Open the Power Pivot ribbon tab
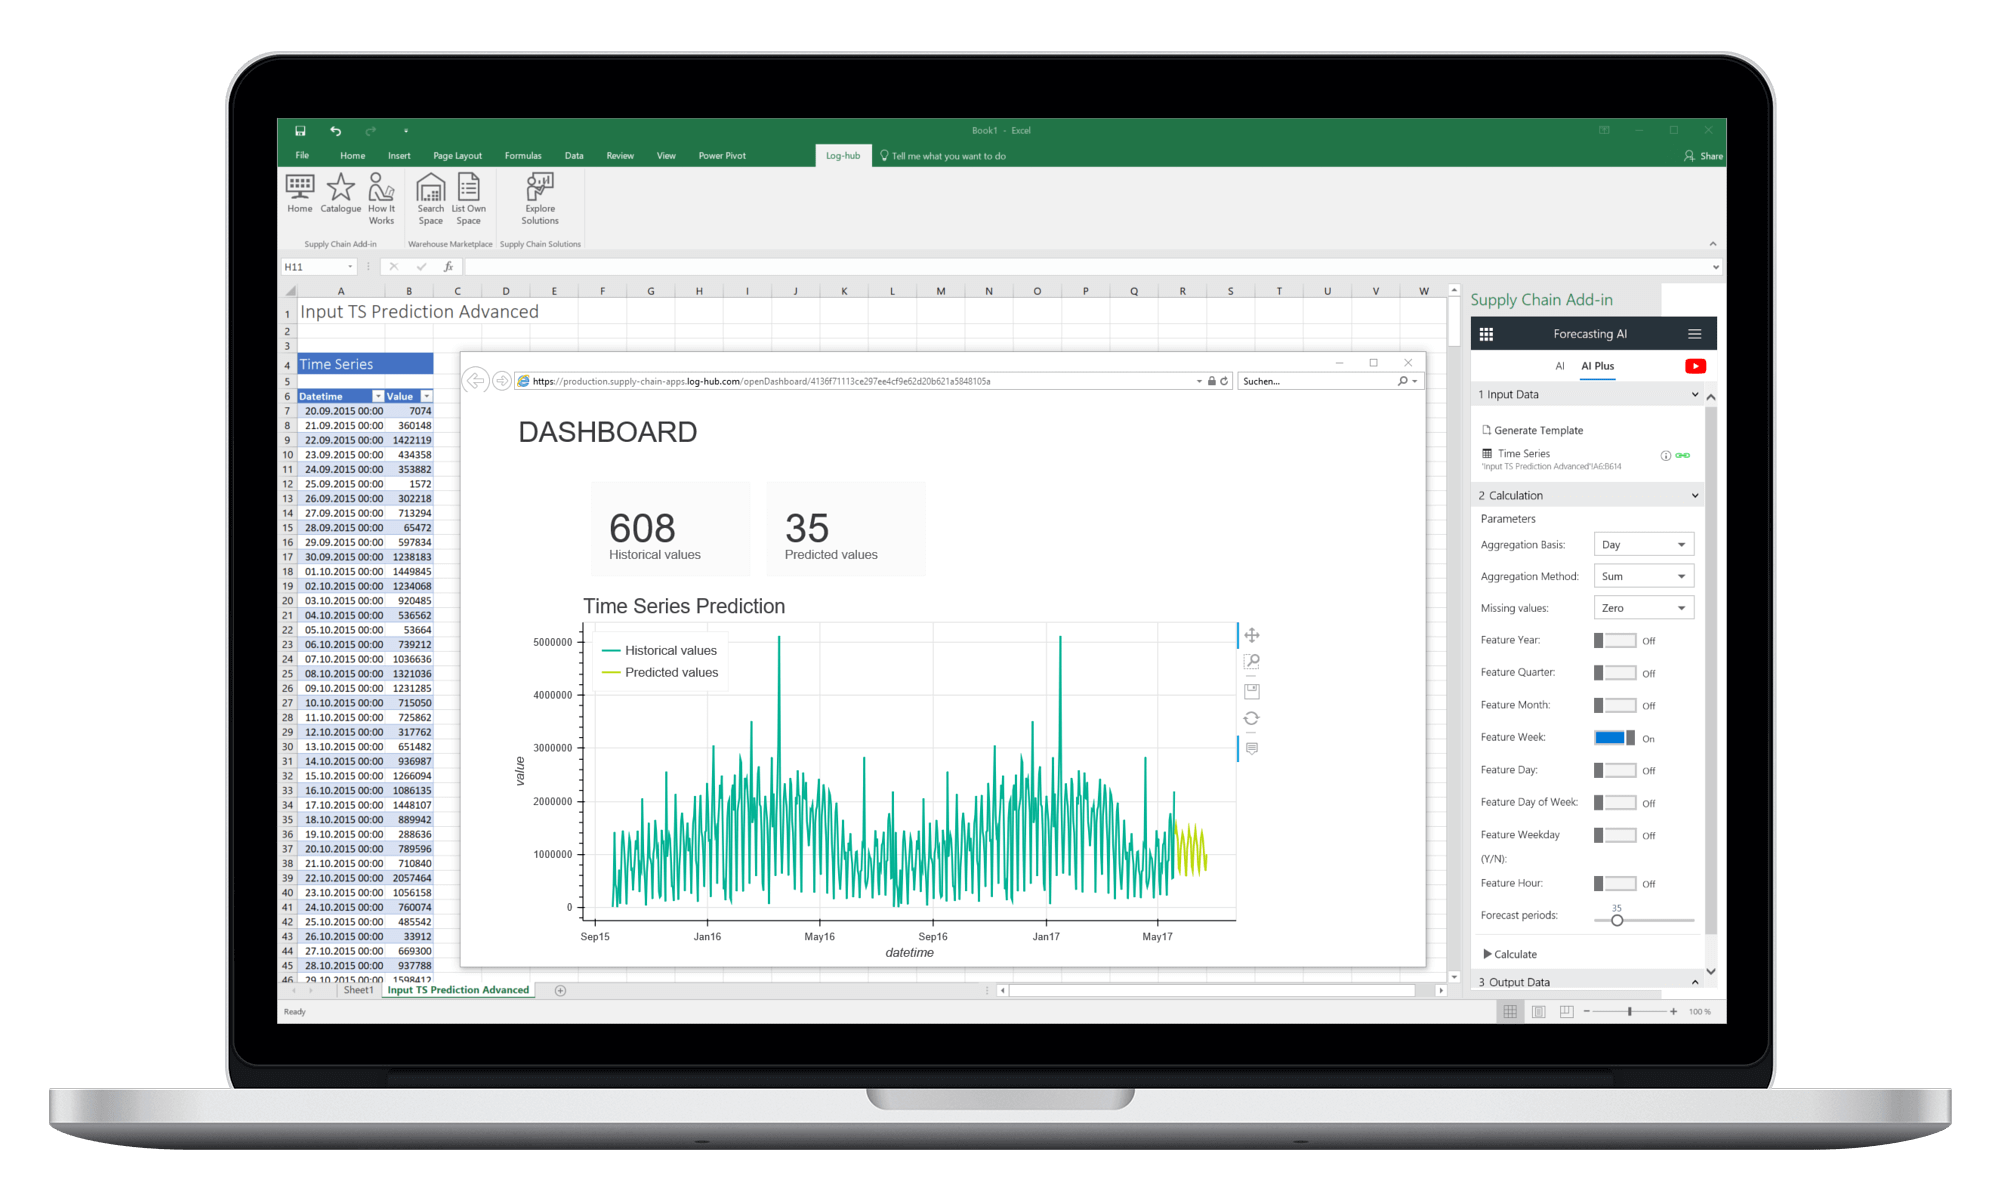Image resolution: width=2000 pixels, height=1200 pixels. click(x=722, y=156)
